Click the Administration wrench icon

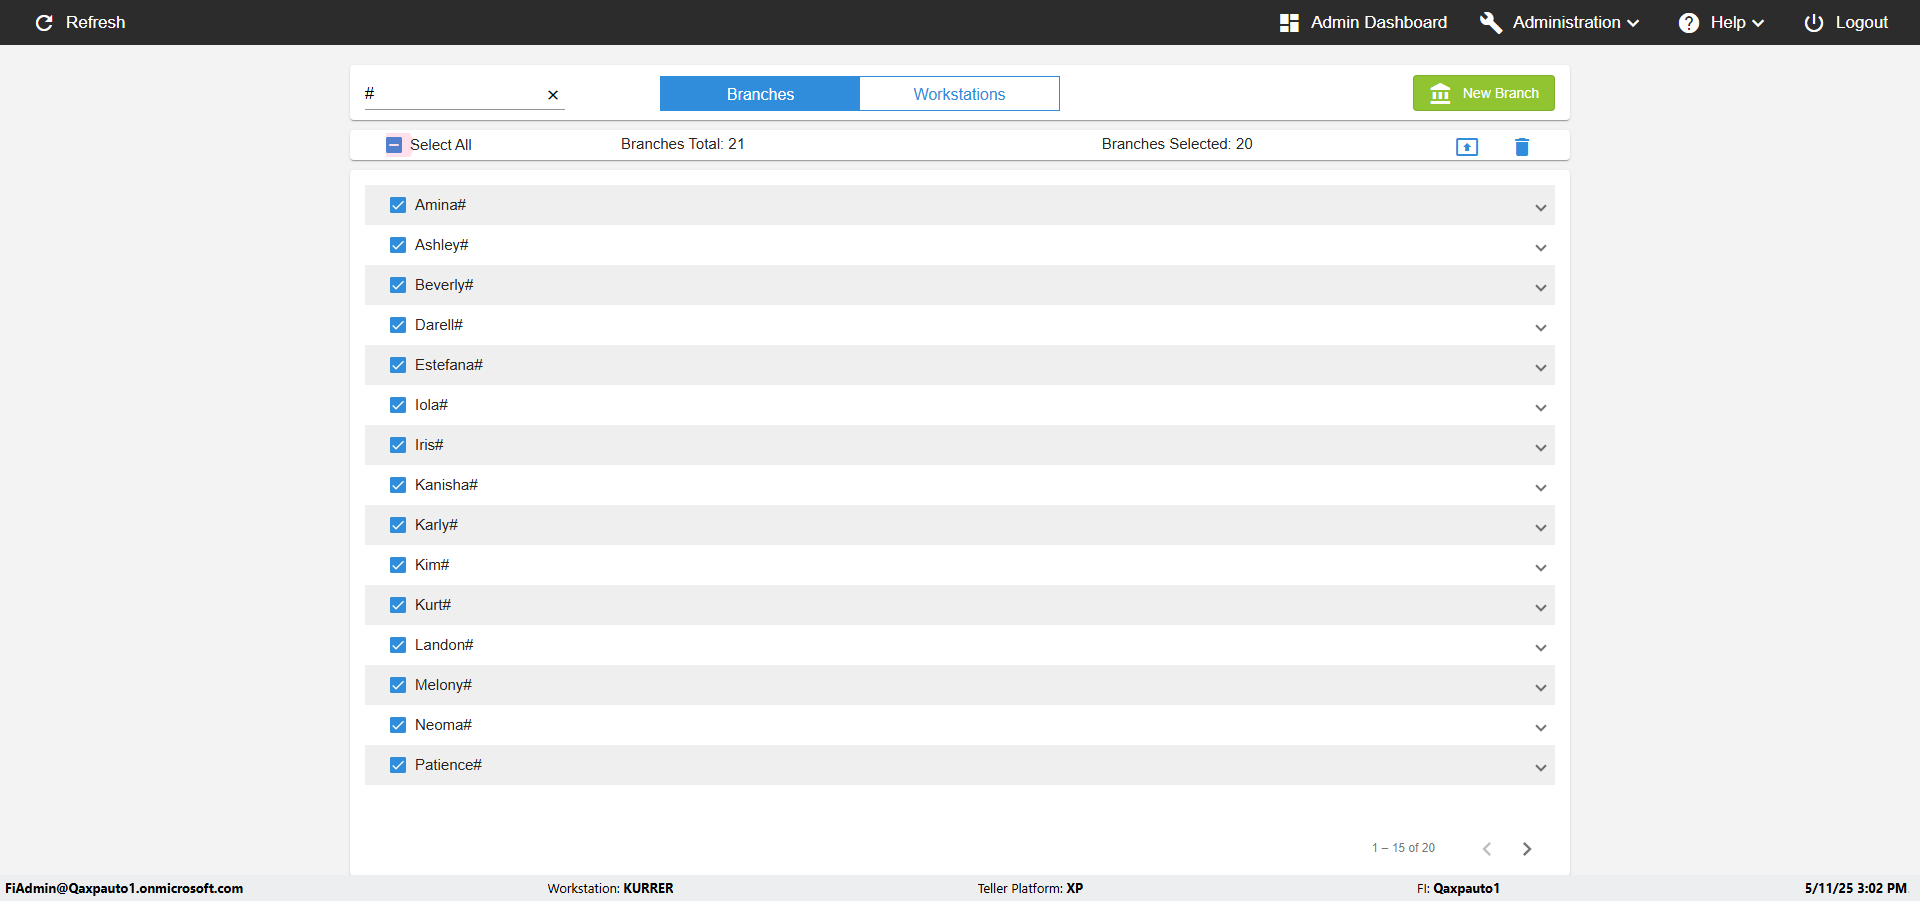point(1491,22)
